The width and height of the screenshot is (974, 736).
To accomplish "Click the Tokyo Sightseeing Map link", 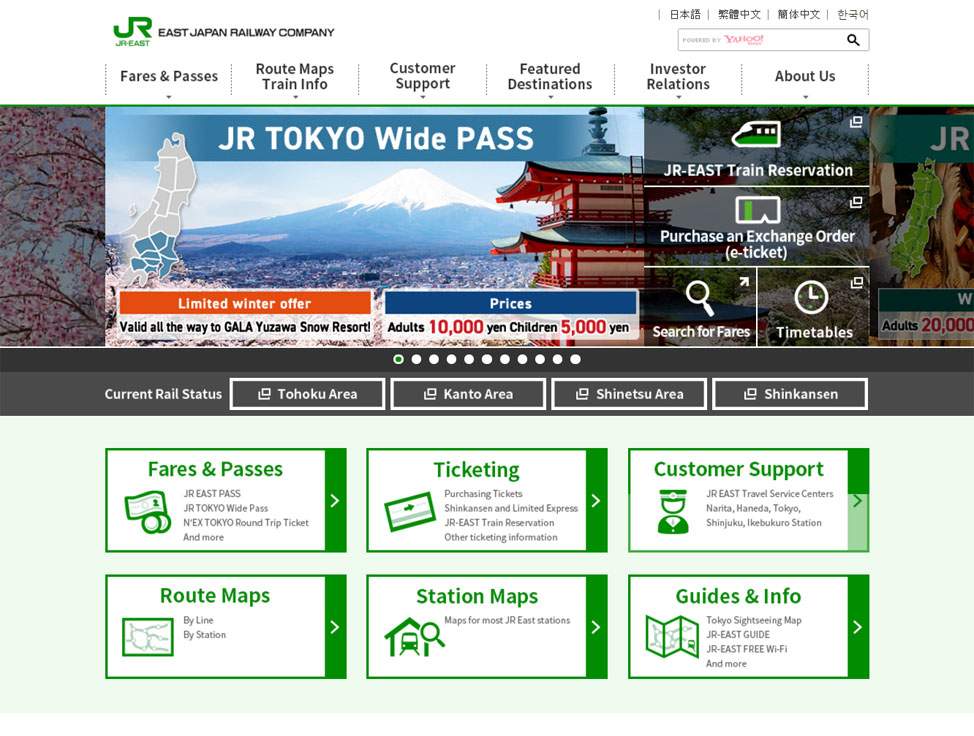I will pyautogui.click(x=753, y=620).
